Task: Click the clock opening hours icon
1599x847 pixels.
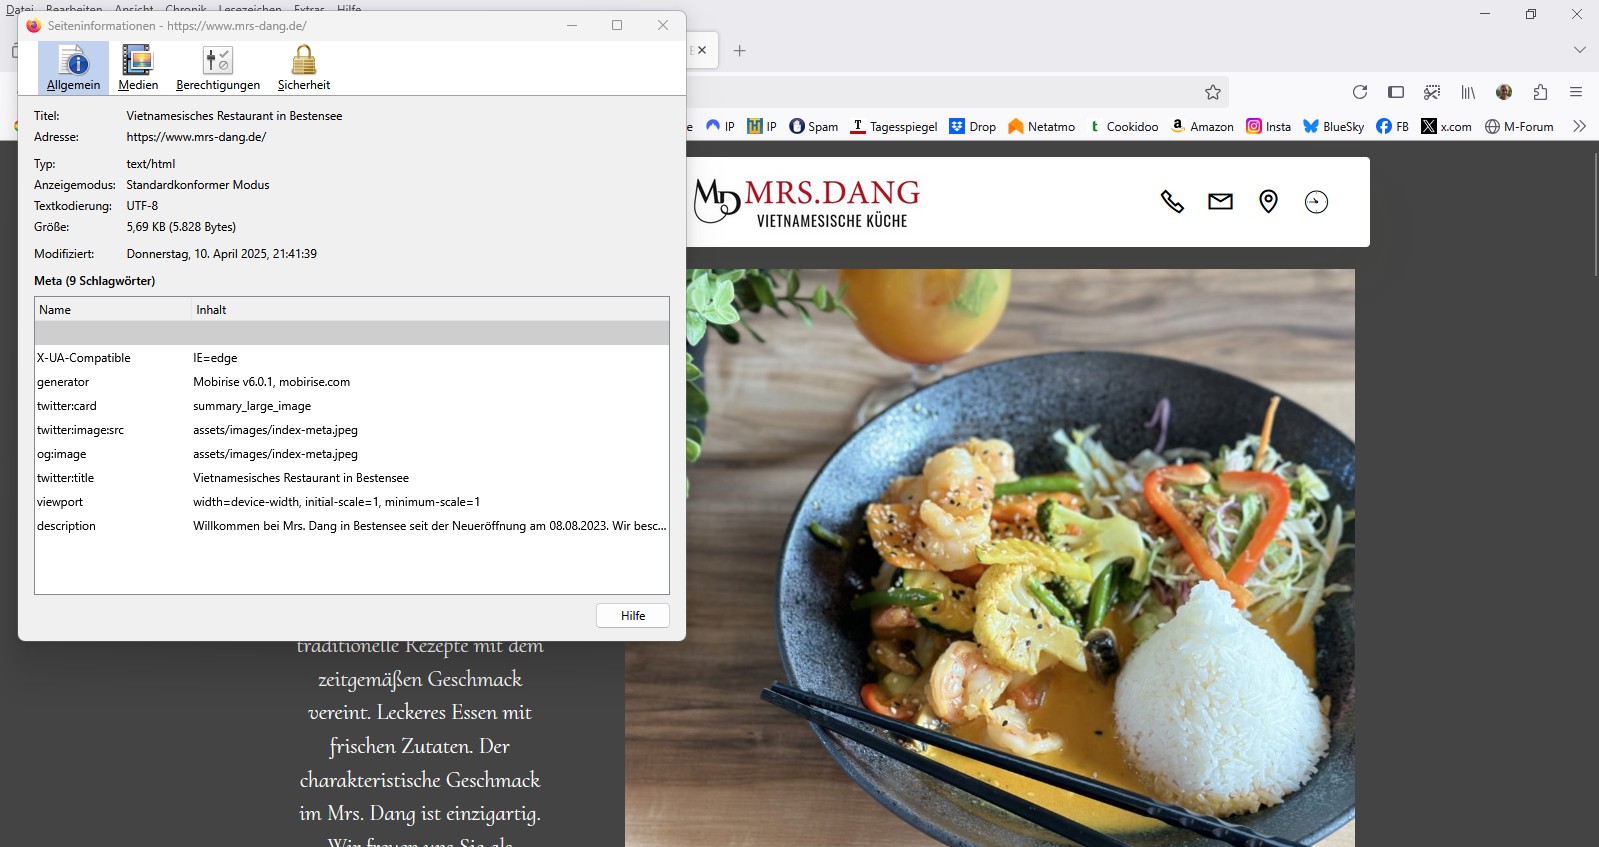Action: pos(1316,202)
